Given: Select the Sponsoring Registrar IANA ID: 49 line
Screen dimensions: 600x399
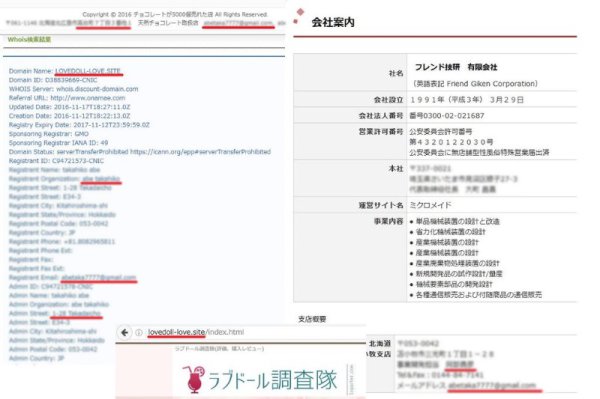Looking at the screenshot, I should 58,143.
